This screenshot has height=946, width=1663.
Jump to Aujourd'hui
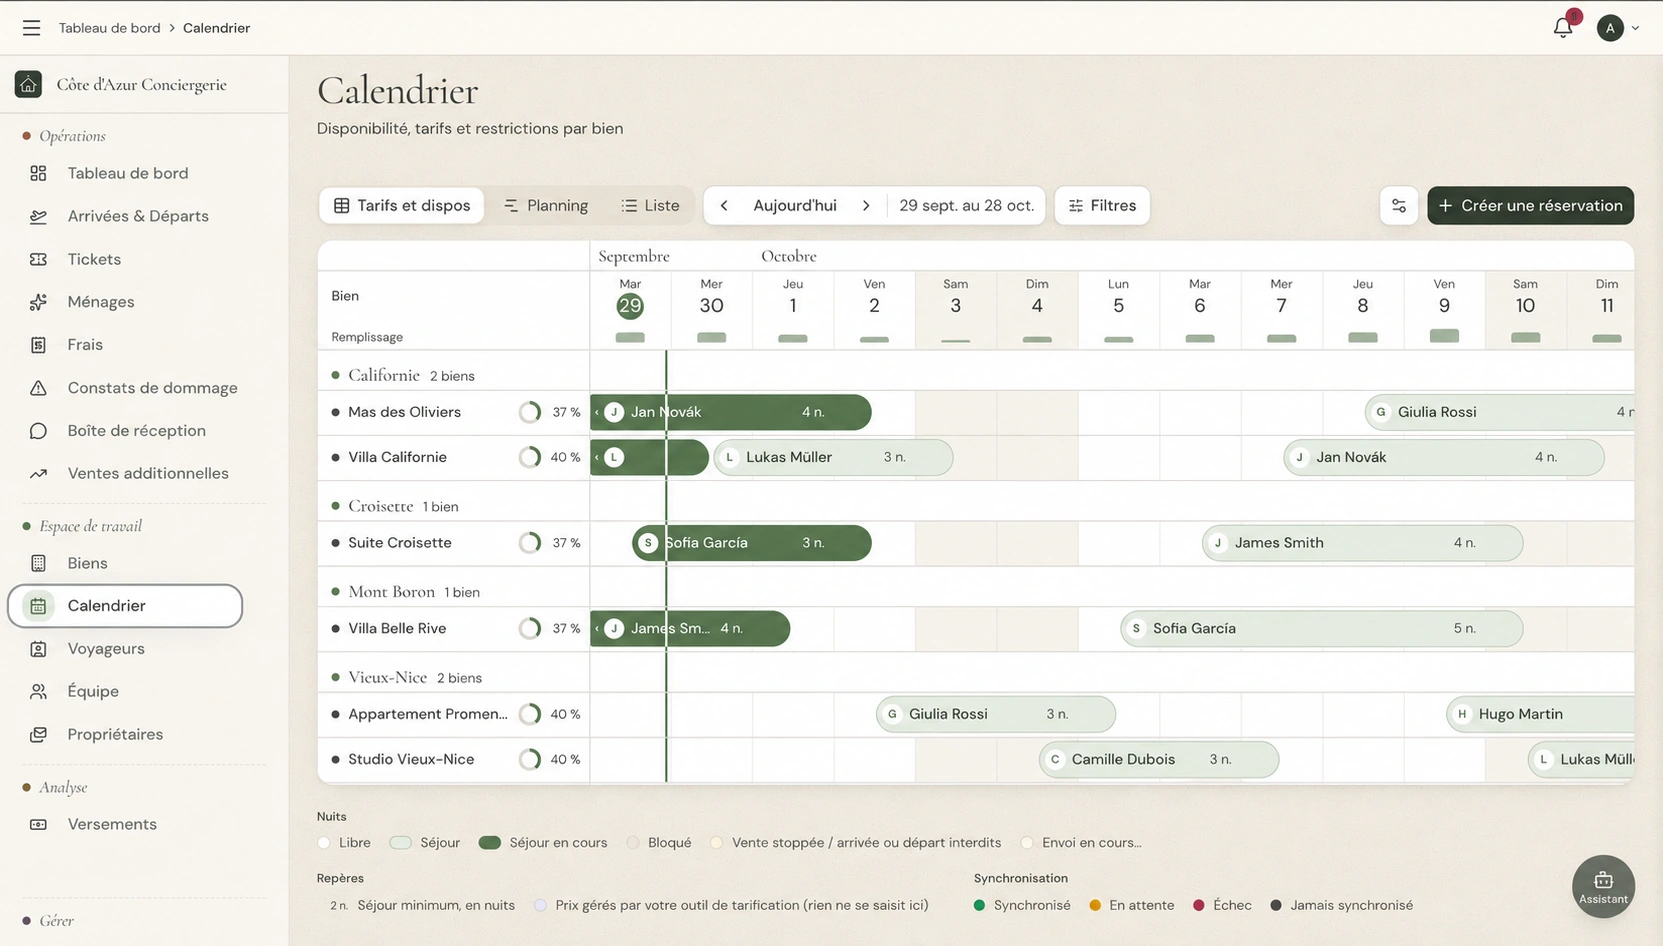click(795, 206)
